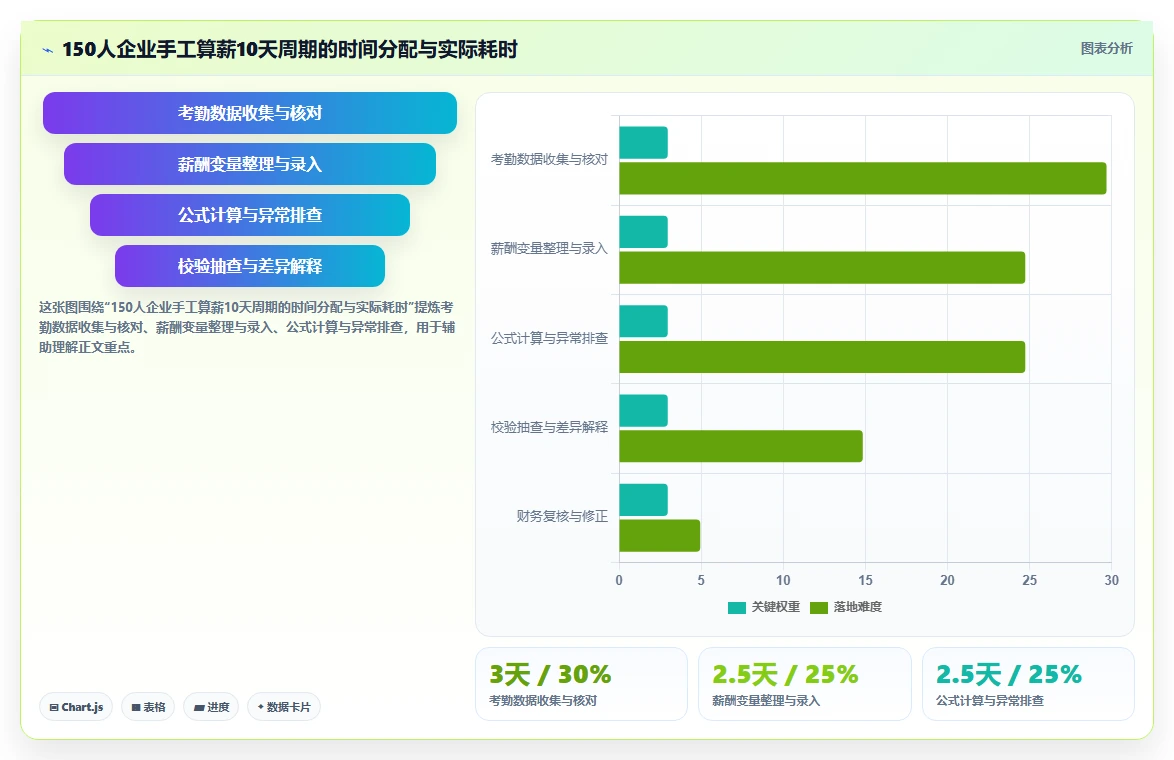Viewport: 1174px width, 760px height.
Task: Select the 公式计算与异常排查 funnel step
Action: [x=249, y=215]
